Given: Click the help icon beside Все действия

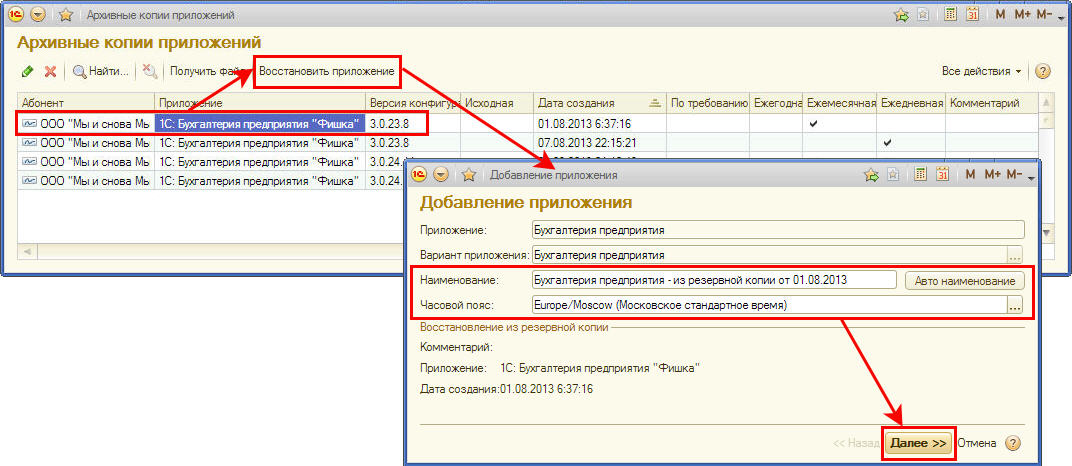Looking at the screenshot, I should click(x=1043, y=72).
